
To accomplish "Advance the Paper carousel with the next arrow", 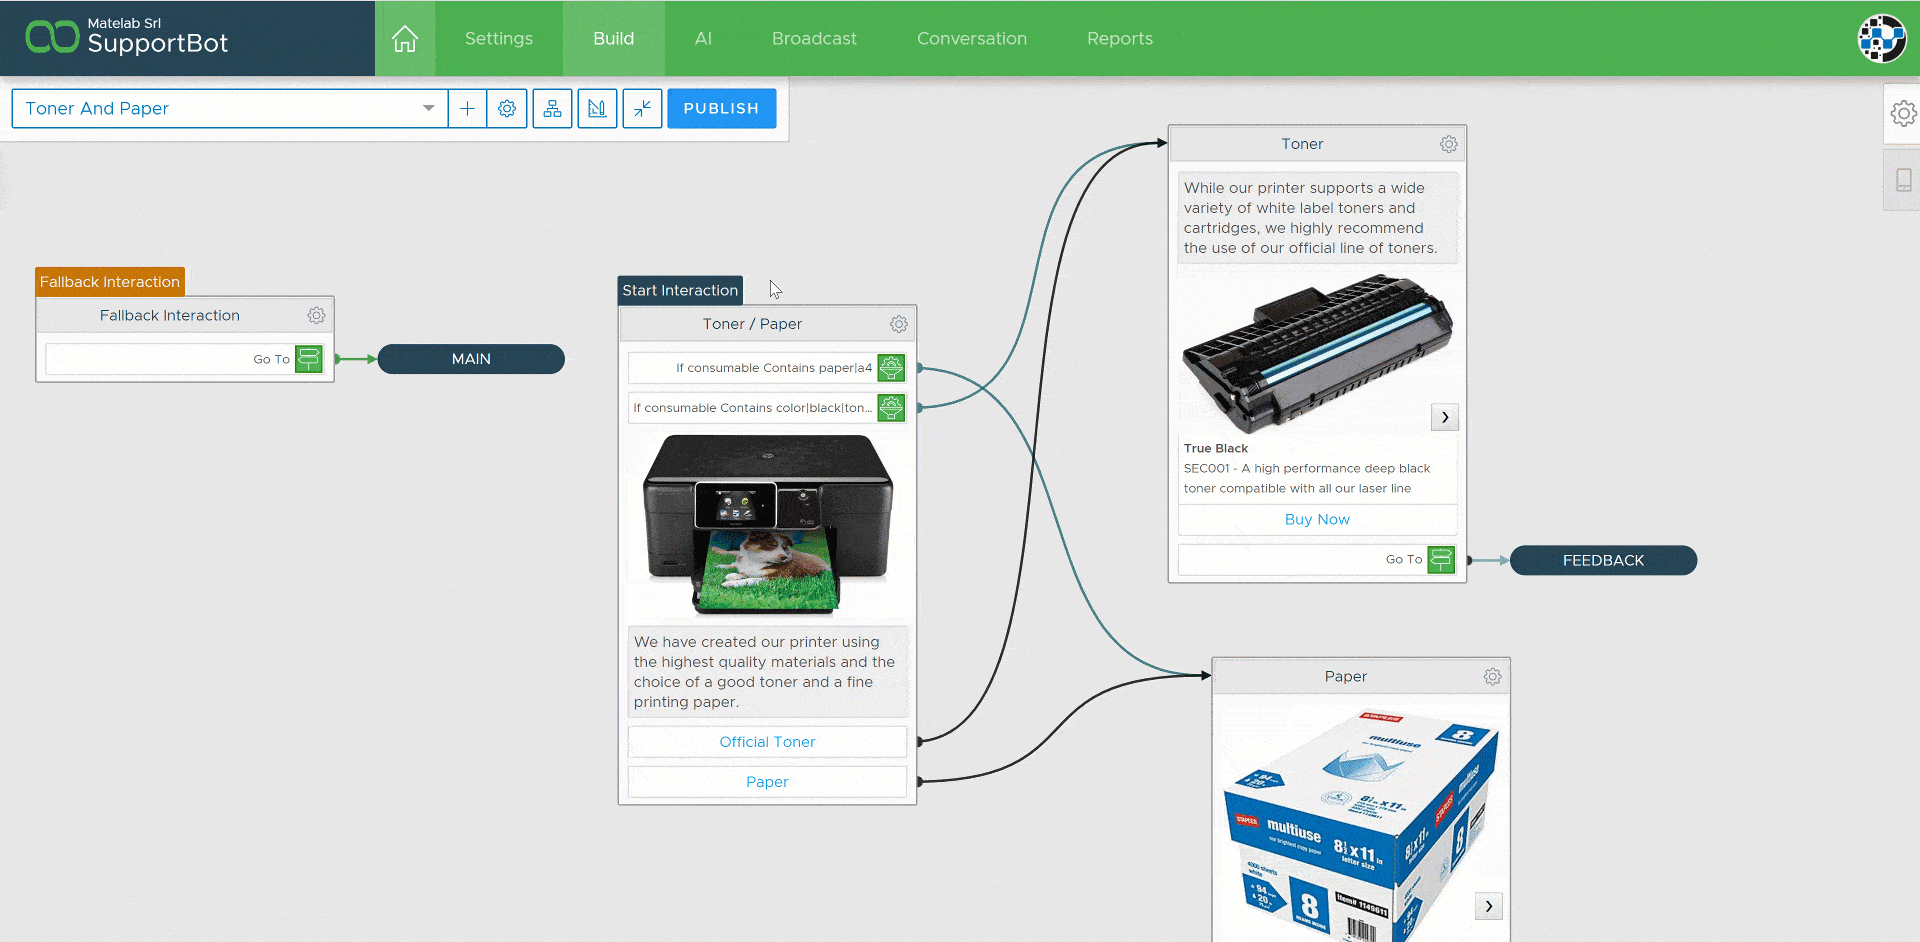I will 1489,906.
